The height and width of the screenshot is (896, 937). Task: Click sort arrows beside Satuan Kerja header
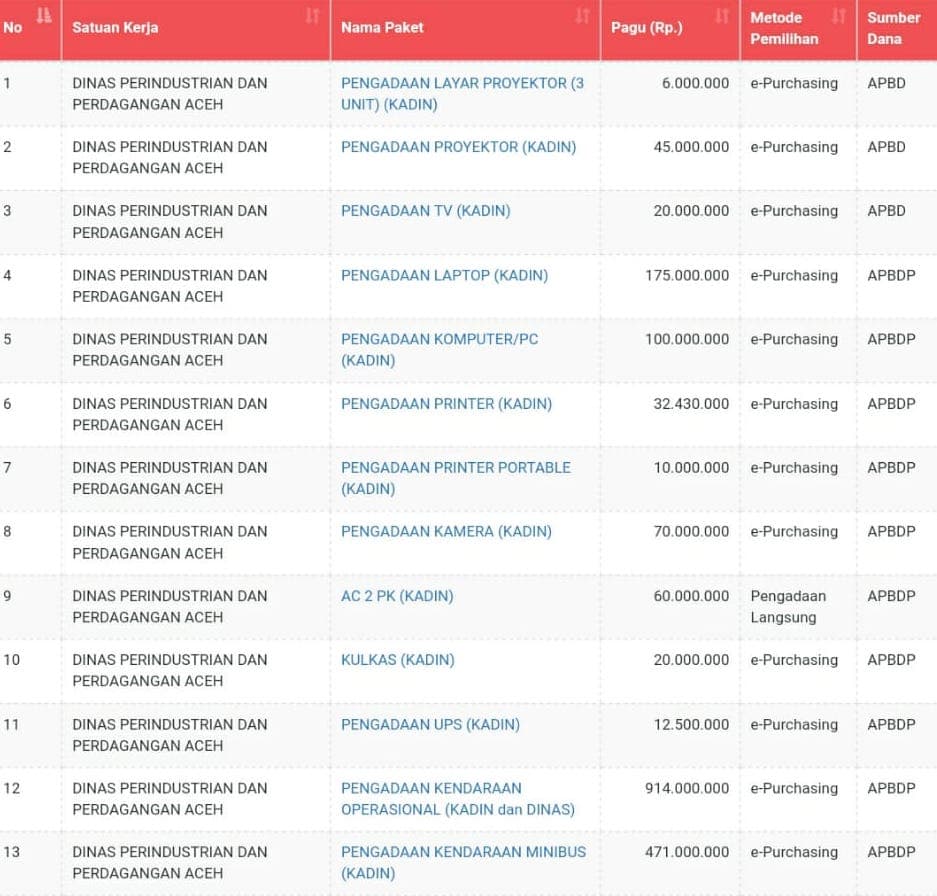tap(312, 16)
